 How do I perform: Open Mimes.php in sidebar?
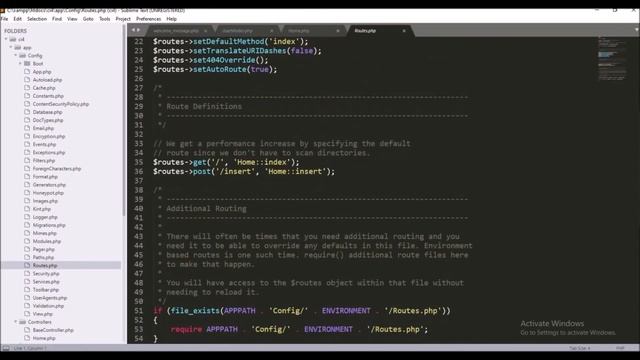tap(44, 233)
